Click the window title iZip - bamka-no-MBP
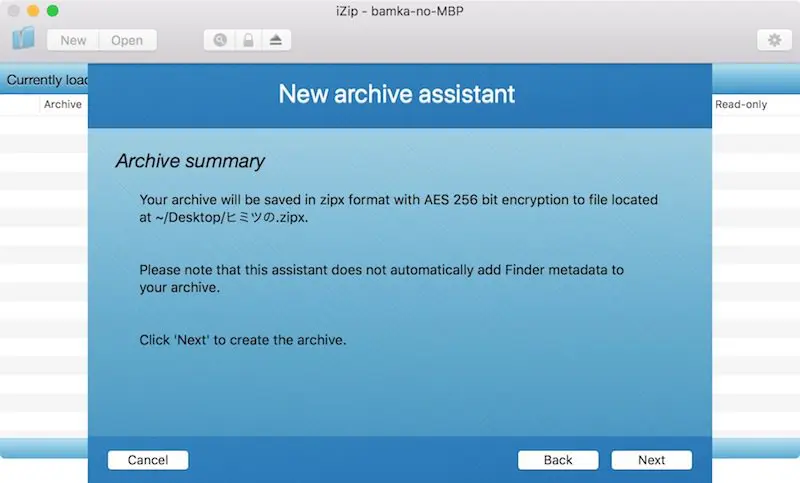 click(399, 11)
